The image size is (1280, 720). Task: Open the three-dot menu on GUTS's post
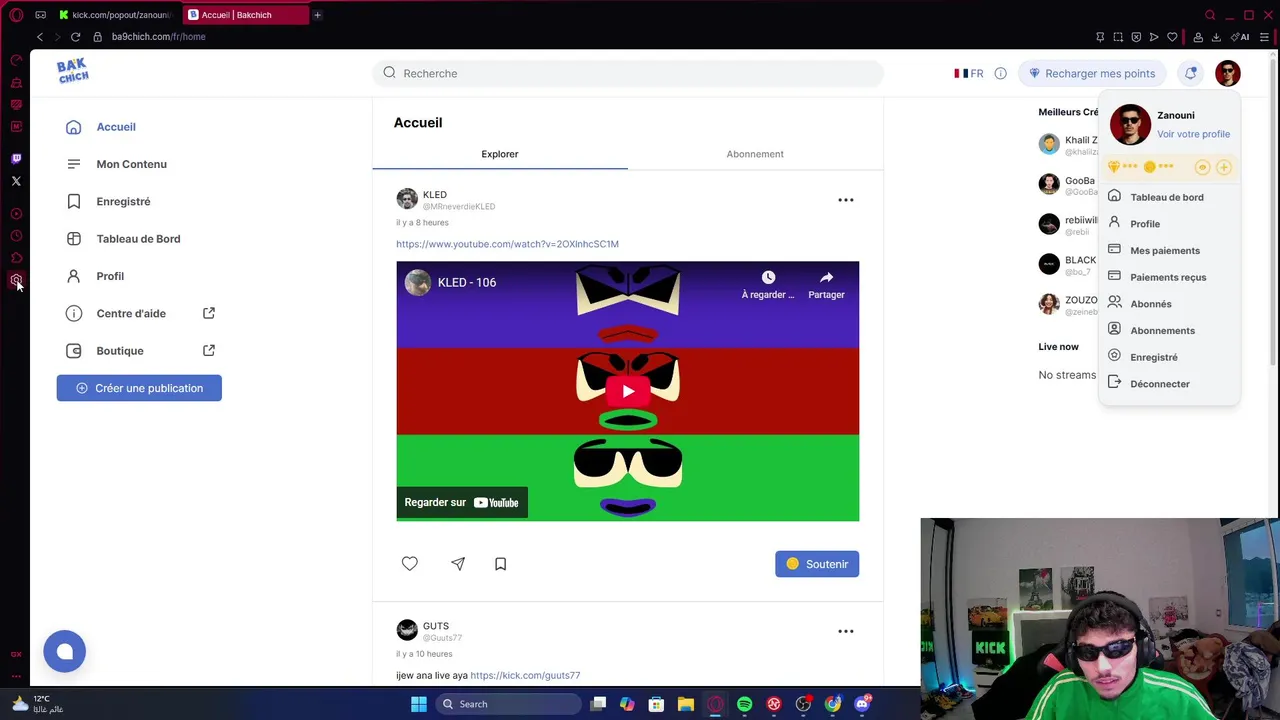846,631
